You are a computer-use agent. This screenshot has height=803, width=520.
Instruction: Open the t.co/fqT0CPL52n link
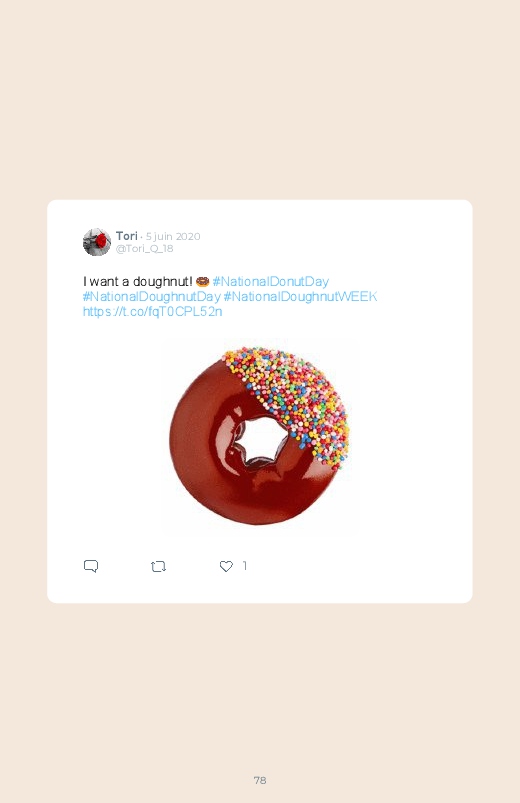click(x=153, y=311)
